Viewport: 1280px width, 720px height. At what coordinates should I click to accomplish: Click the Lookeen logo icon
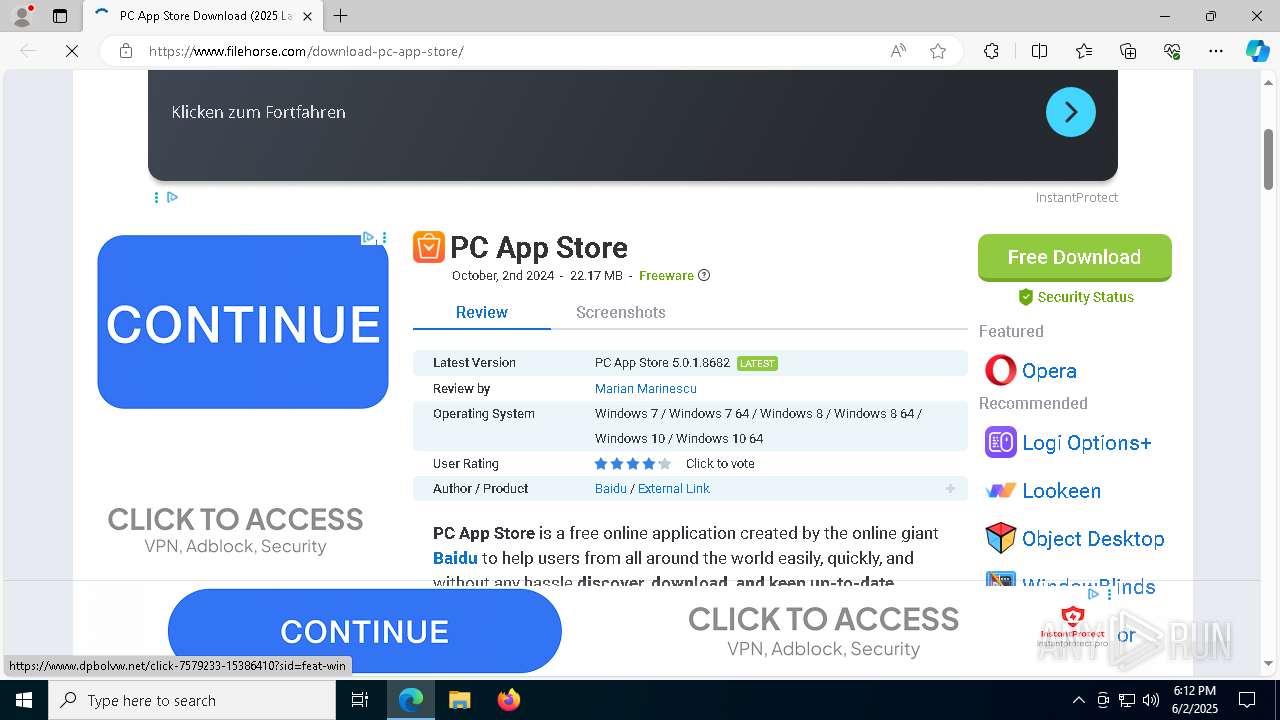pos(1000,491)
